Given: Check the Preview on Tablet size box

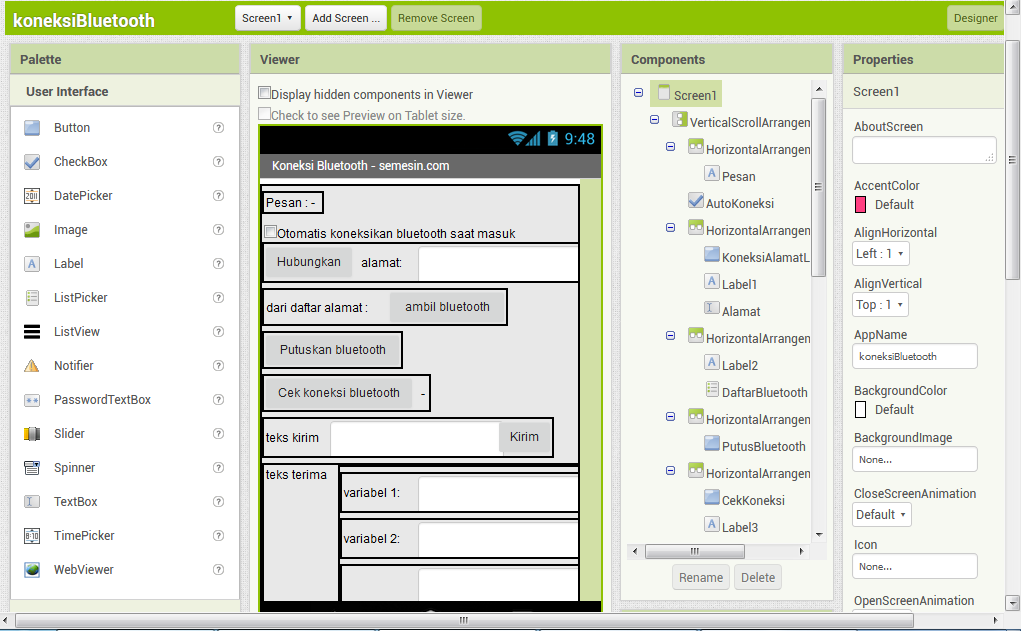Looking at the screenshot, I should pyautogui.click(x=265, y=115).
